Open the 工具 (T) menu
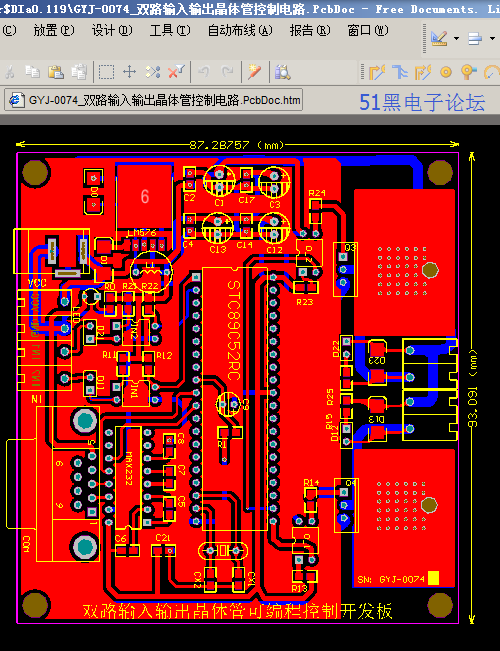The image size is (500, 651). click(x=170, y=30)
